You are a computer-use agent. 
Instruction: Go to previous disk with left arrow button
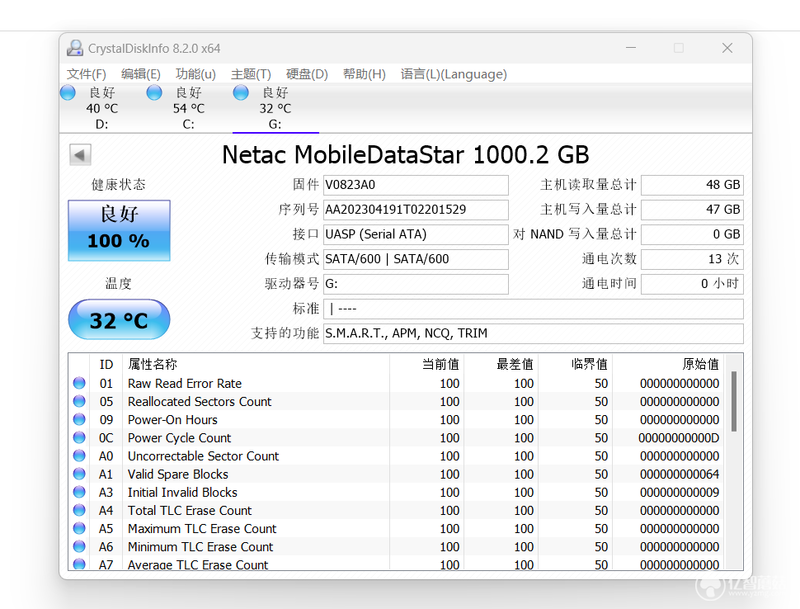80,155
